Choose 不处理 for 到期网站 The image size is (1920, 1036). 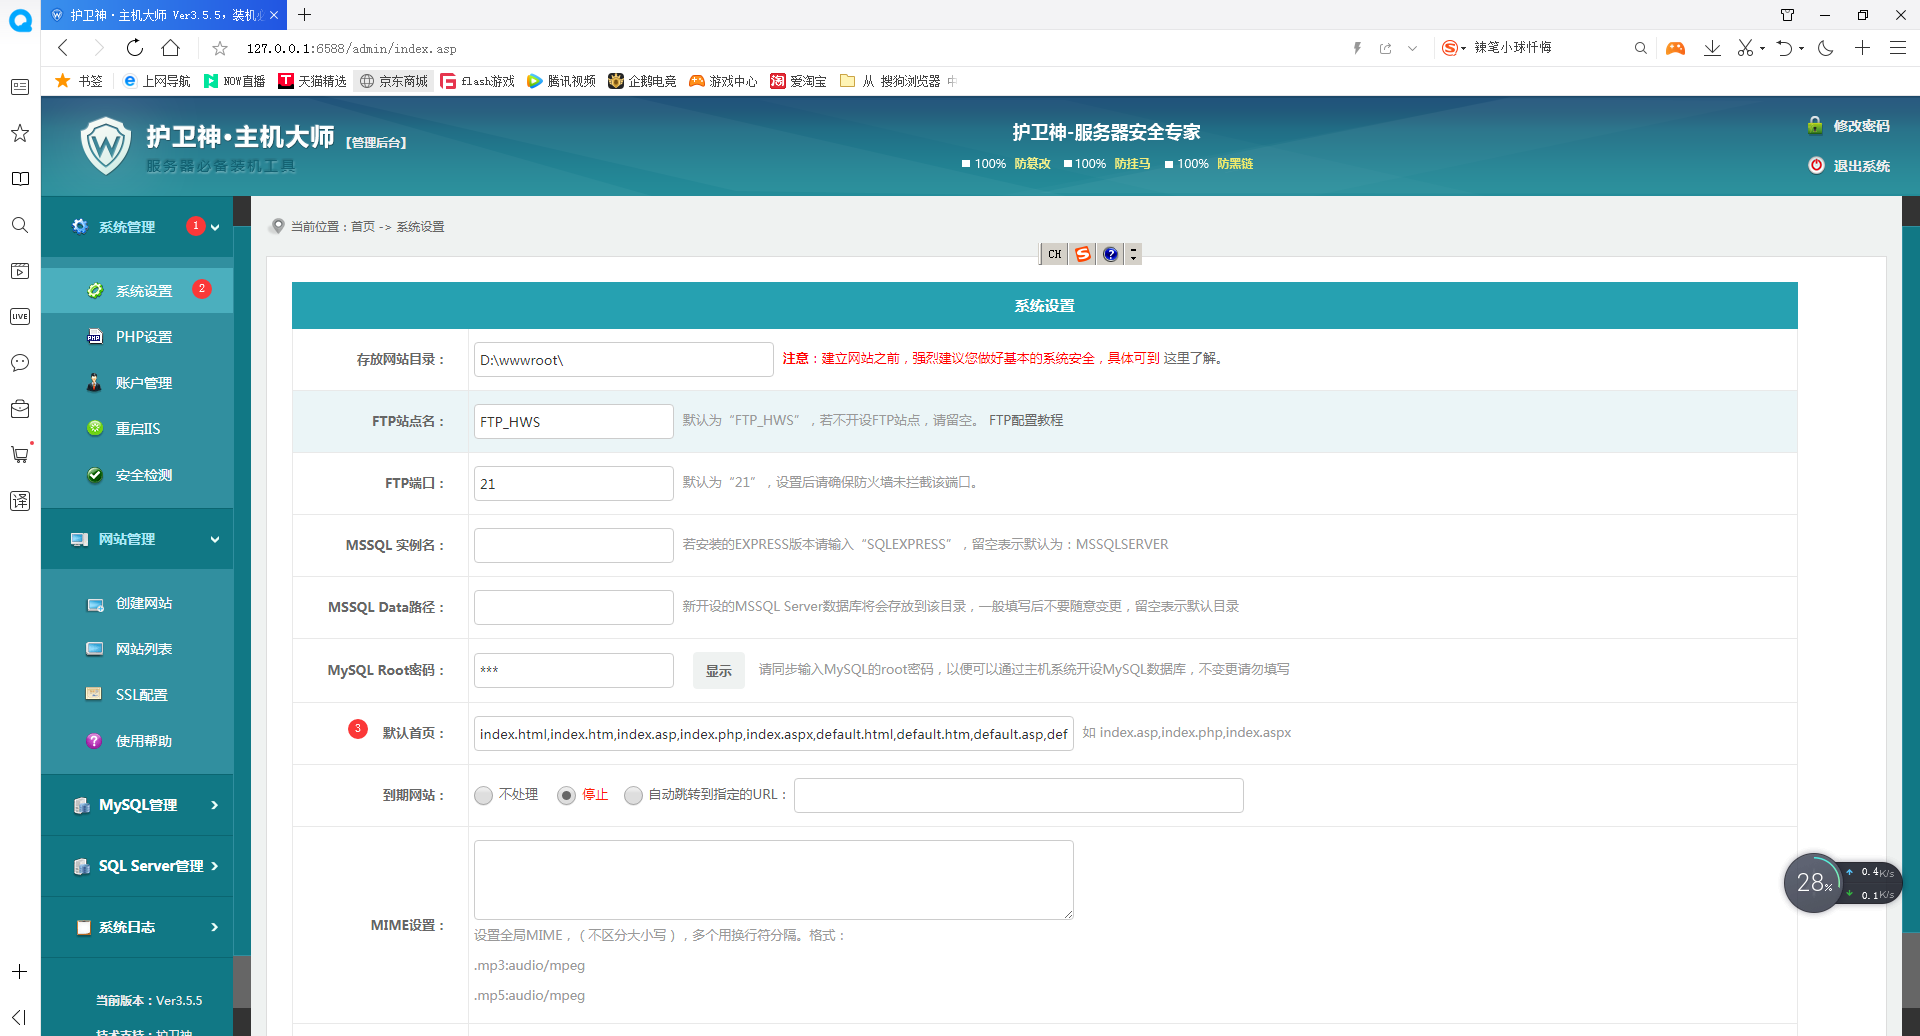(x=484, y=795)
